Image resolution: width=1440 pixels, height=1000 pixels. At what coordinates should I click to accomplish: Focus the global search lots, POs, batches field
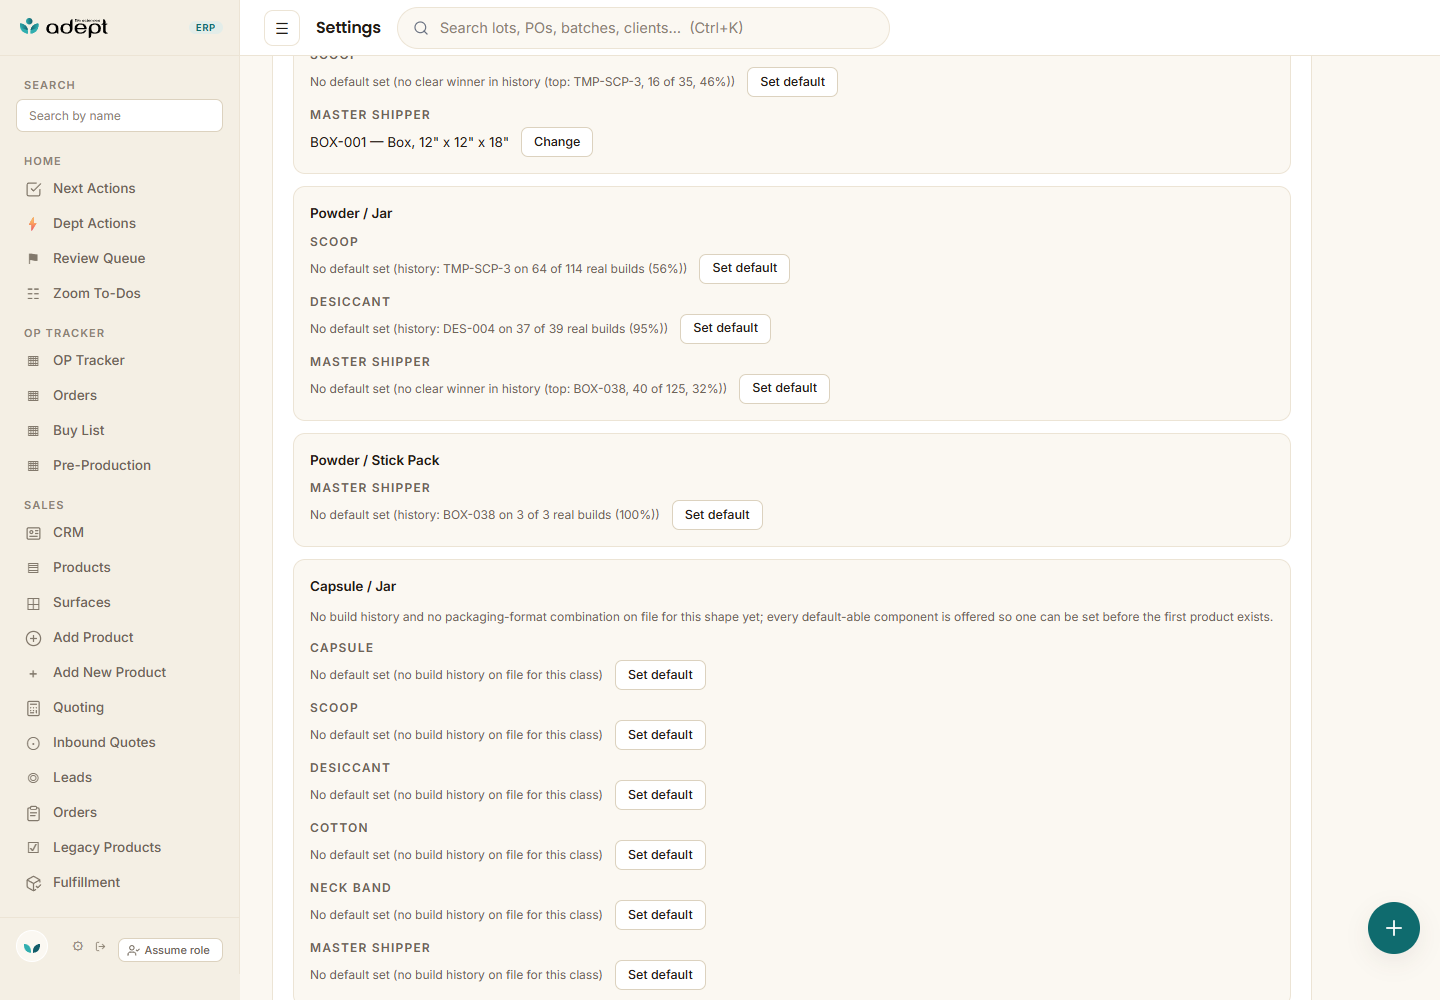pos(643,28)
